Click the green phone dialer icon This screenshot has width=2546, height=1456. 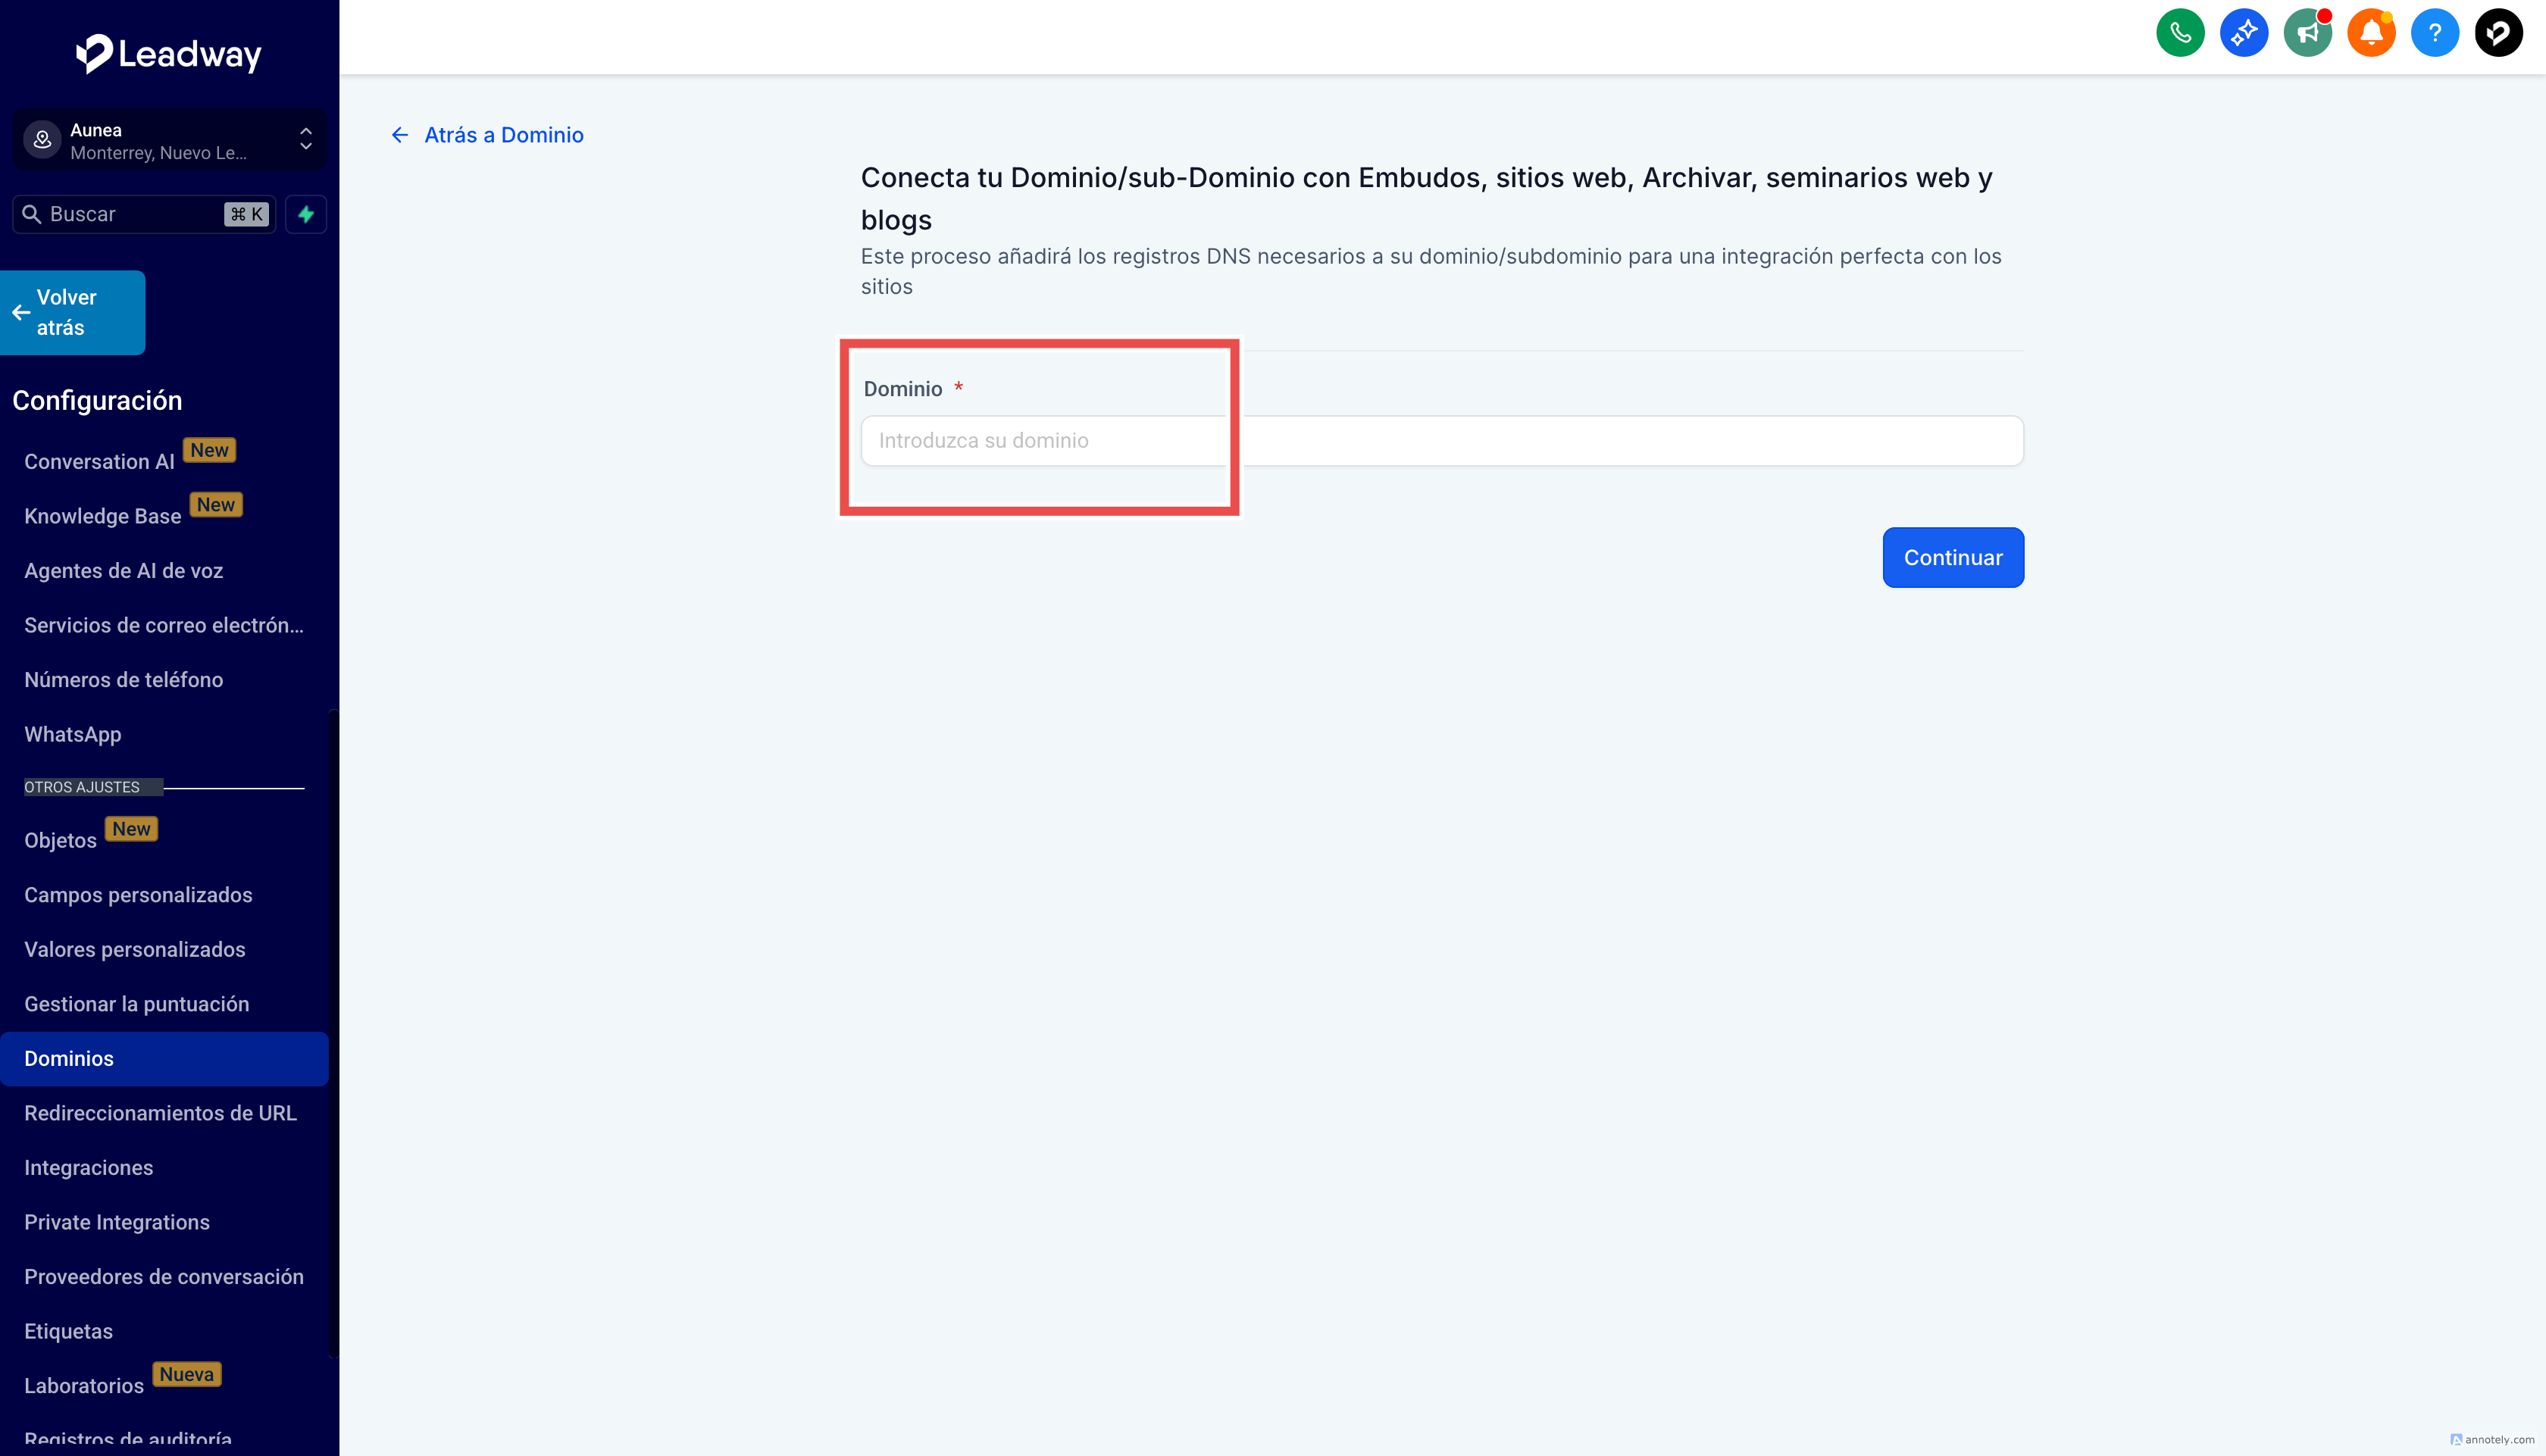[2180, 33]
